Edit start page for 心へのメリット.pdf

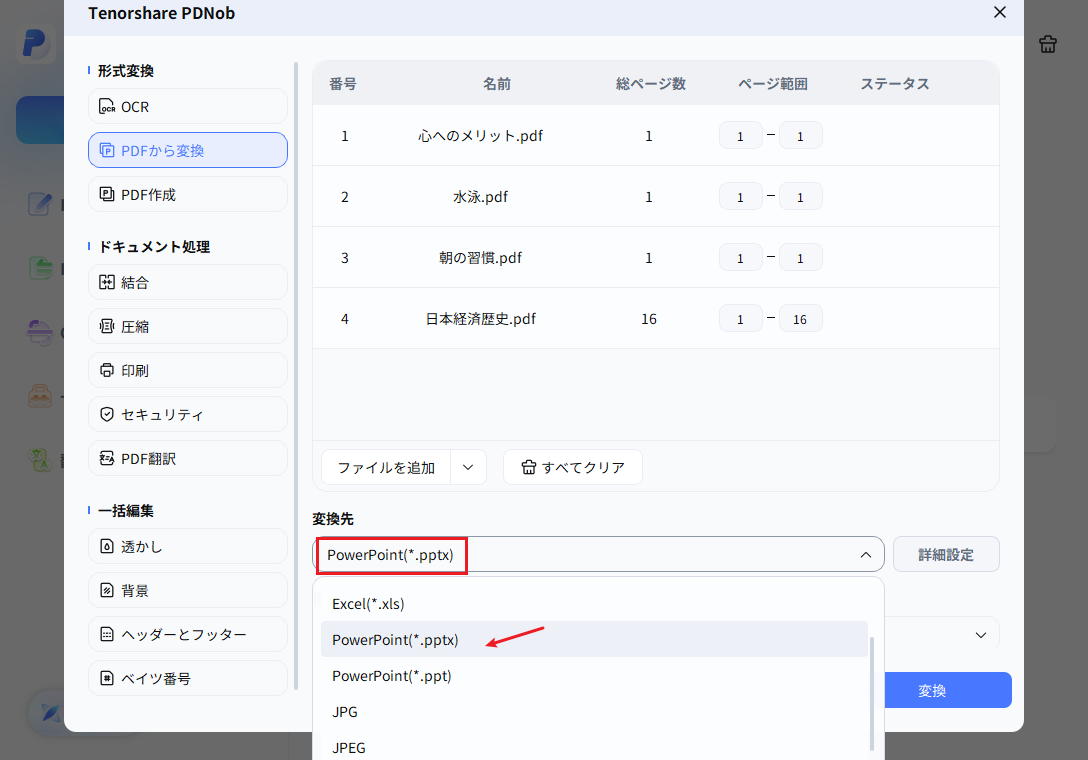point(740,135)
